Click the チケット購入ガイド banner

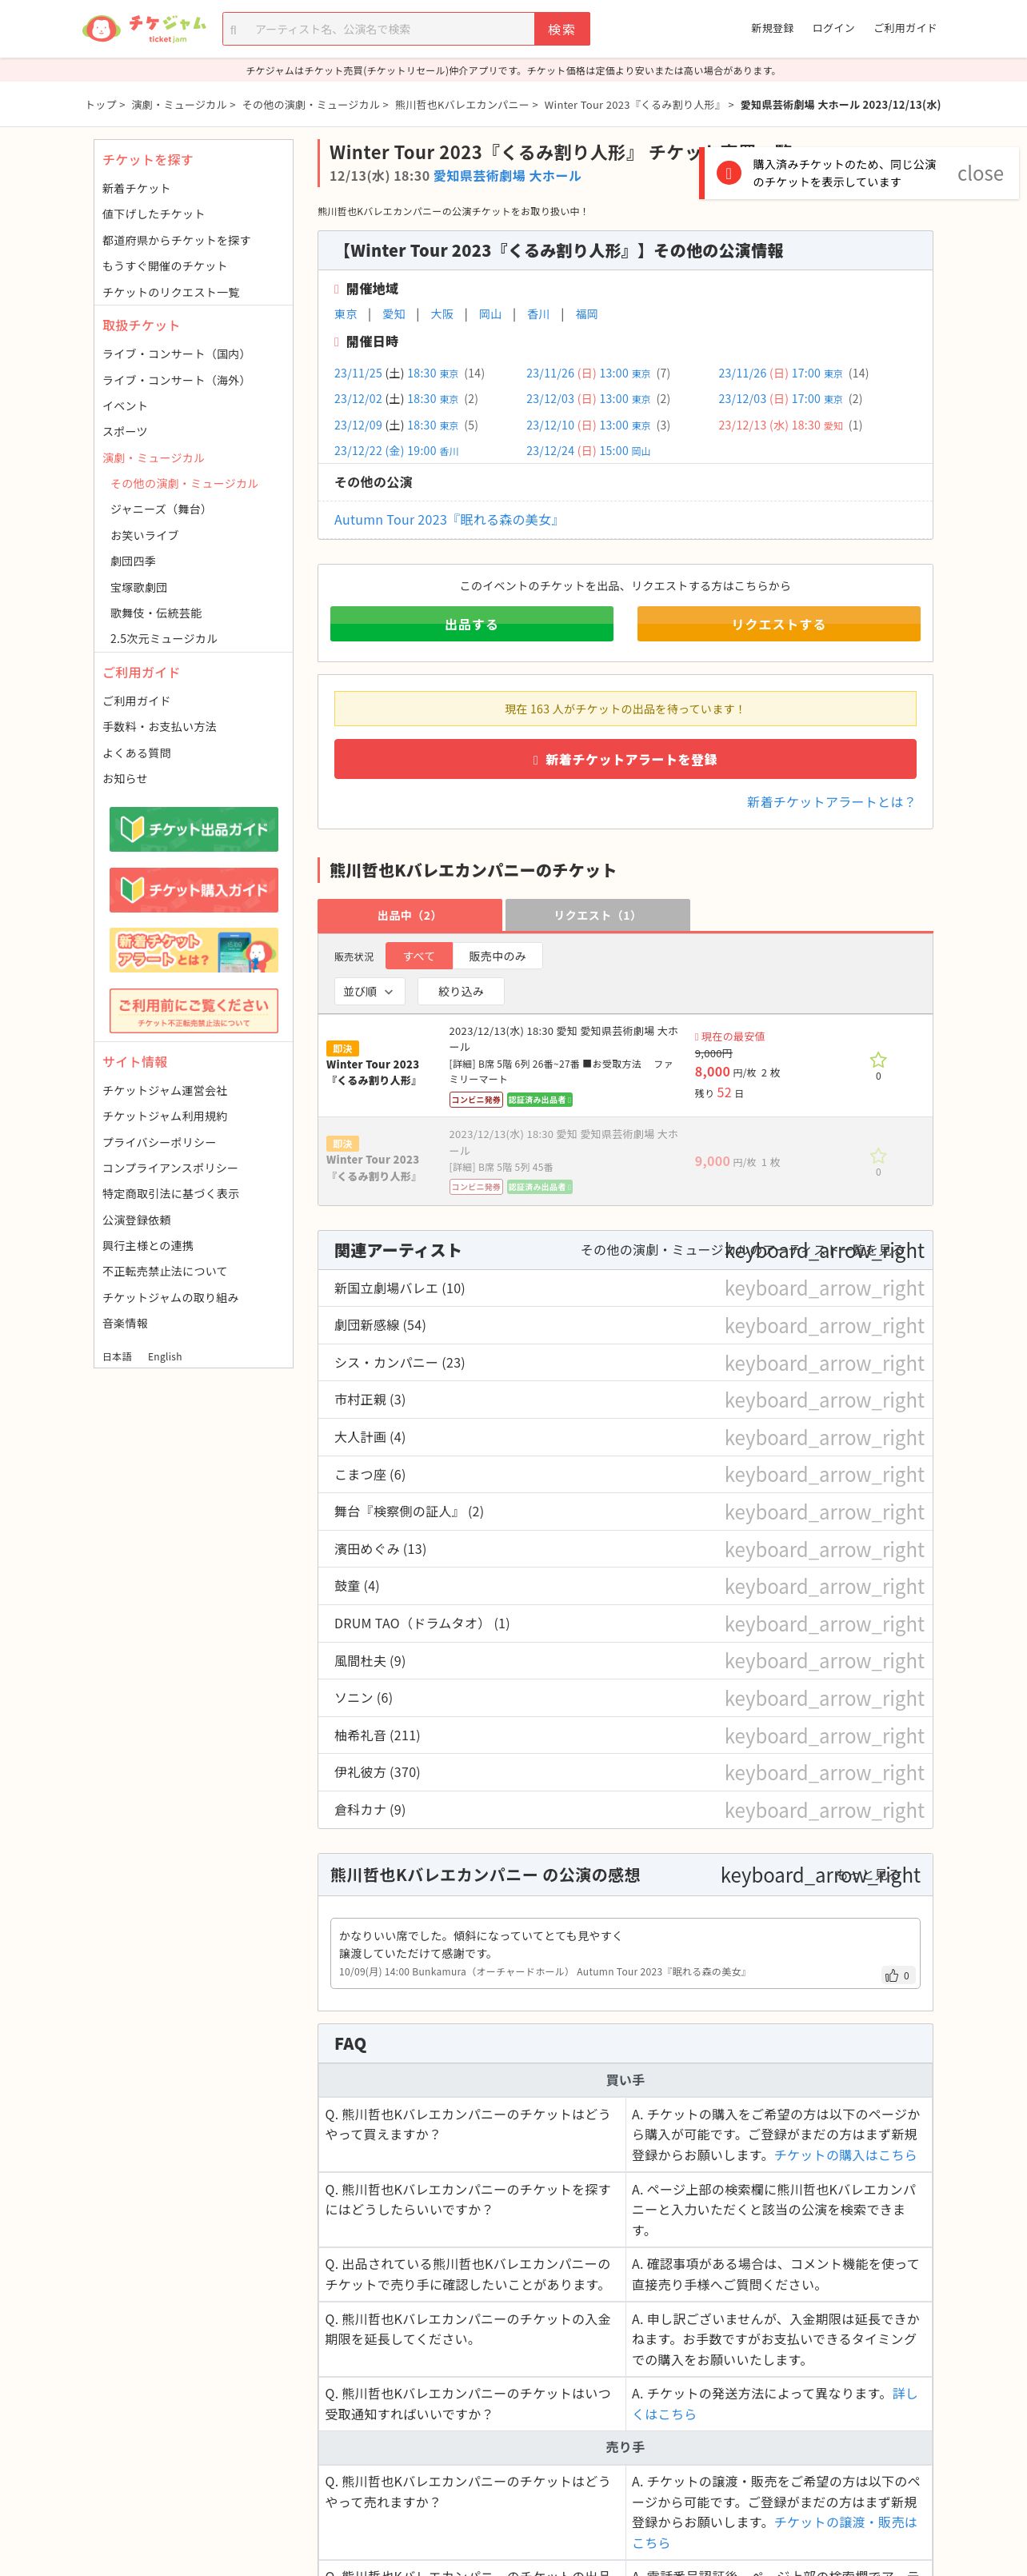coord(194,890)
